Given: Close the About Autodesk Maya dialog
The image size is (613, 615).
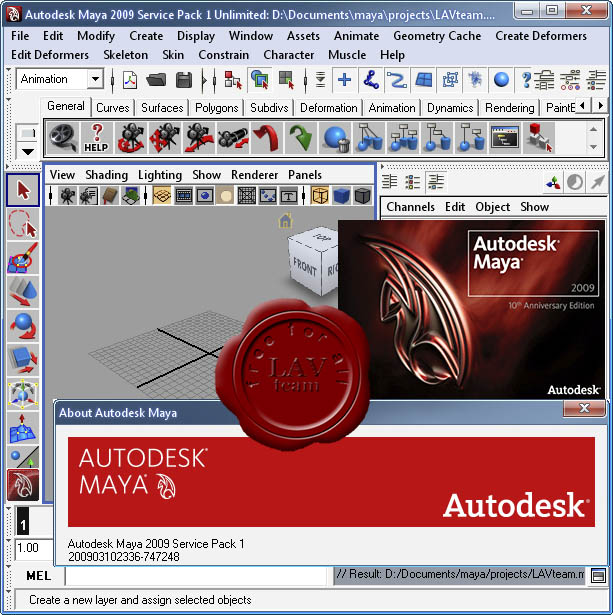Looking at the screenshot, I should 584,408.
